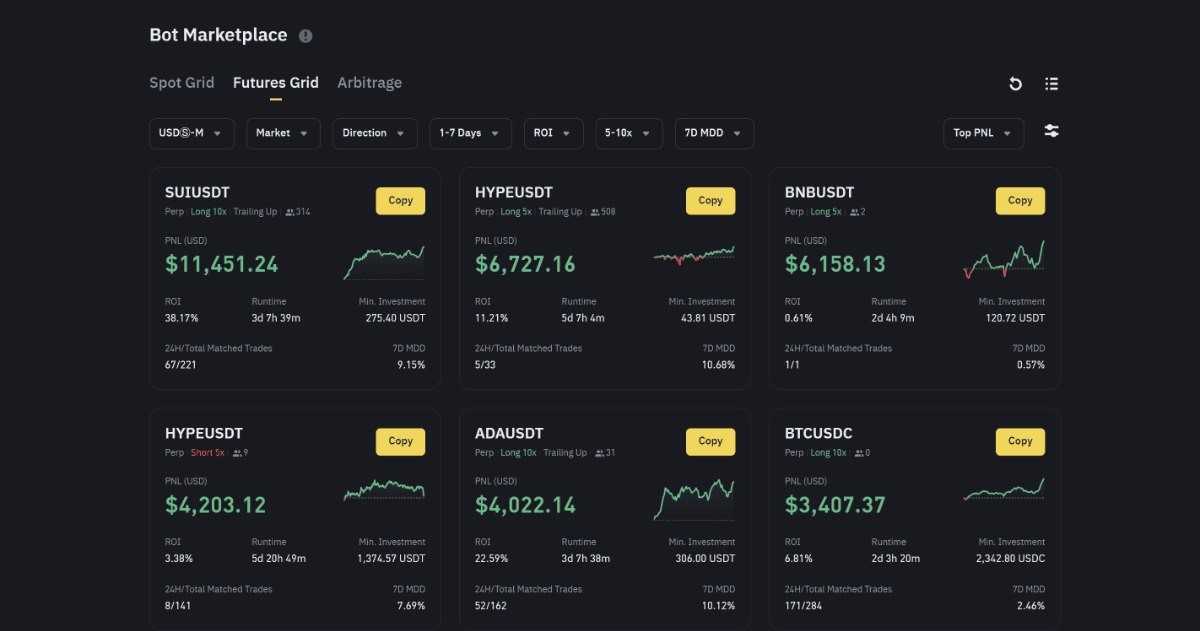Open the ROI filter dropdown
Image resolution: width=1200 pixels, height=631 pixels.
(553, 133)
